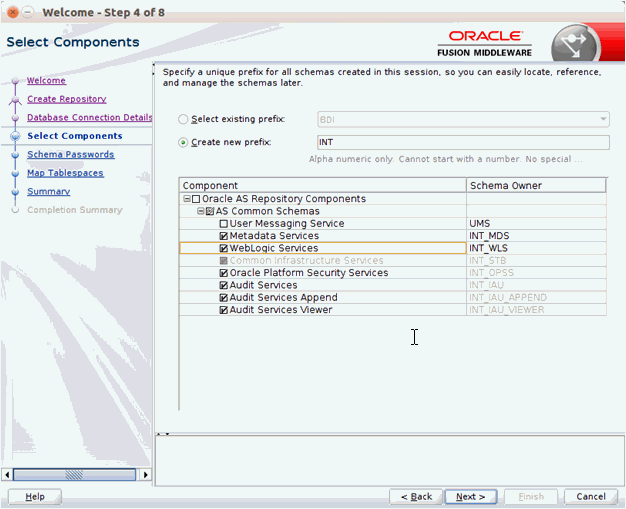Image resolution: width=626 pixels, height=509 pixels.
Task: Minimize the wizard window
Action: coord(27,12)
